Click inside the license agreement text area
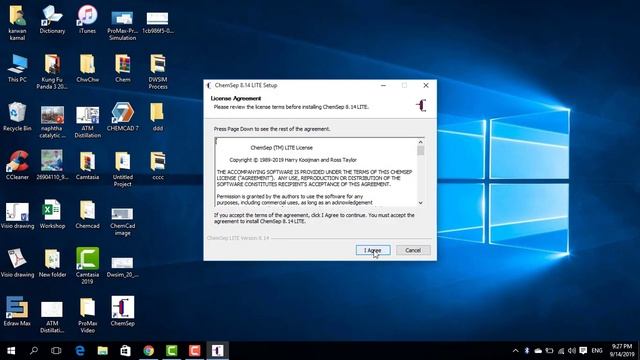 316,172
